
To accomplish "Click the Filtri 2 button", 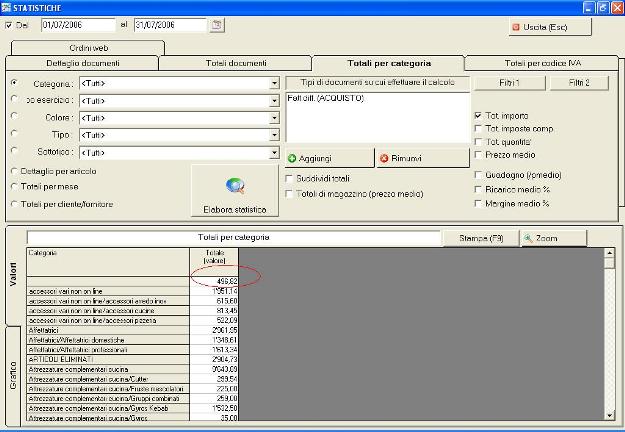I will [579, 83].
